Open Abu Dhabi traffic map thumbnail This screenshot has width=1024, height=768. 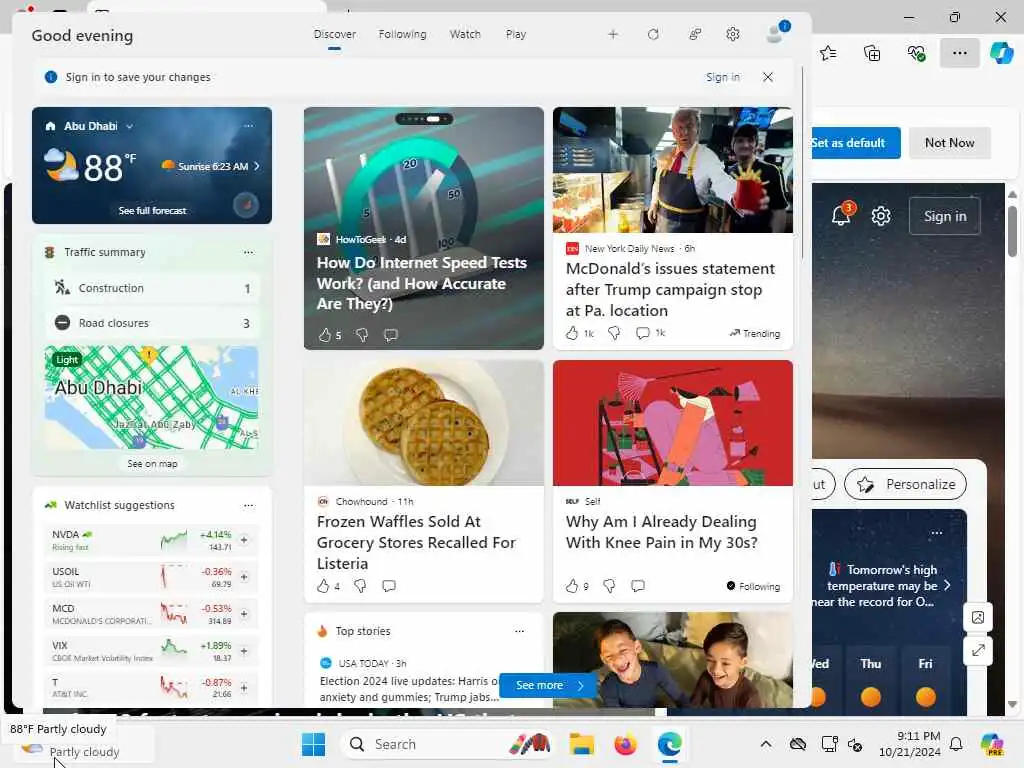[x=152, y=398]
